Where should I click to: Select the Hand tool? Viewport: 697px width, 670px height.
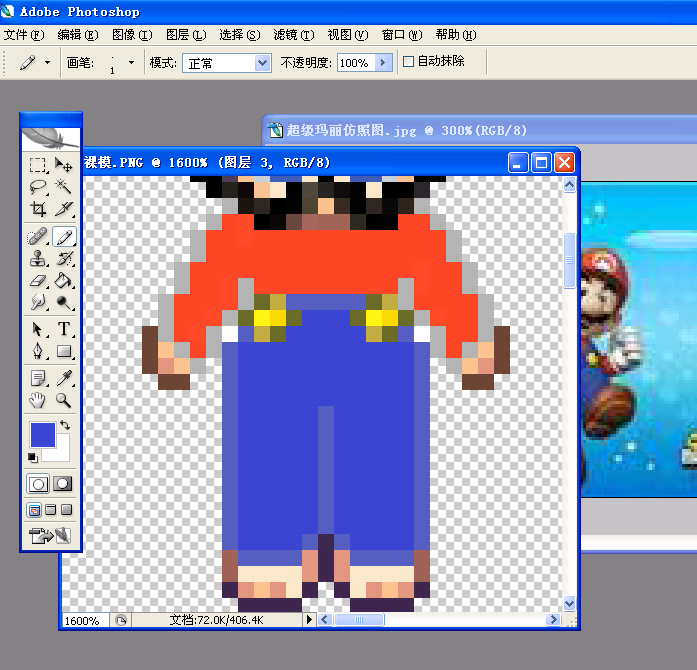(38, 400)
